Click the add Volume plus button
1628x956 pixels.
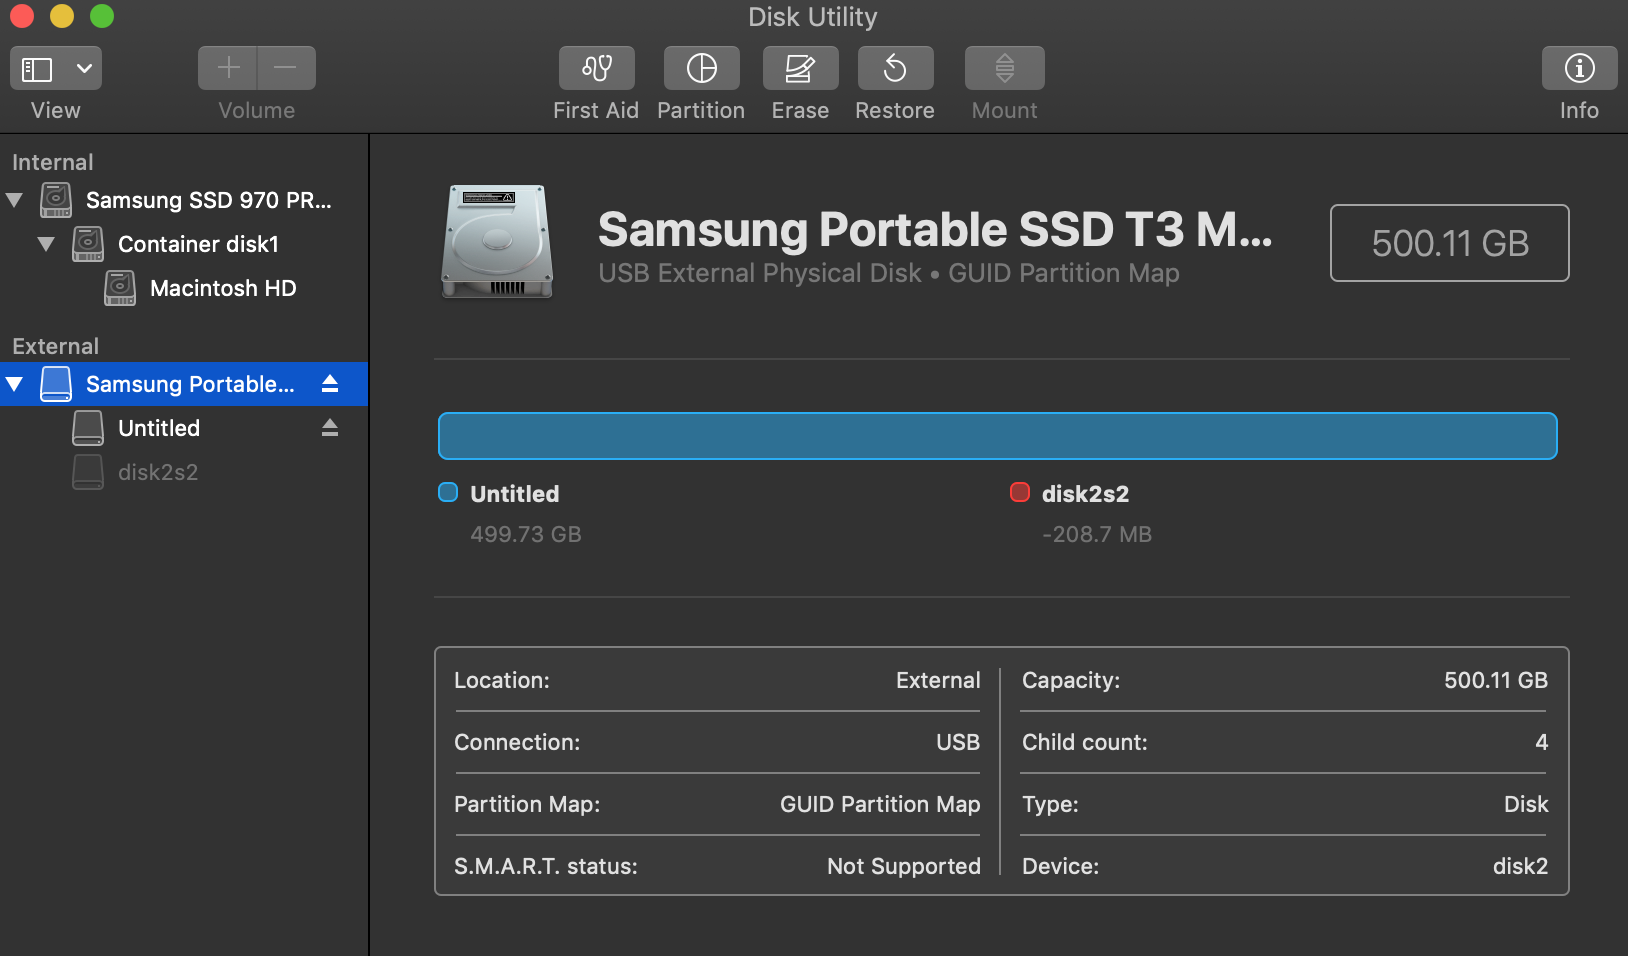(228, 68)
